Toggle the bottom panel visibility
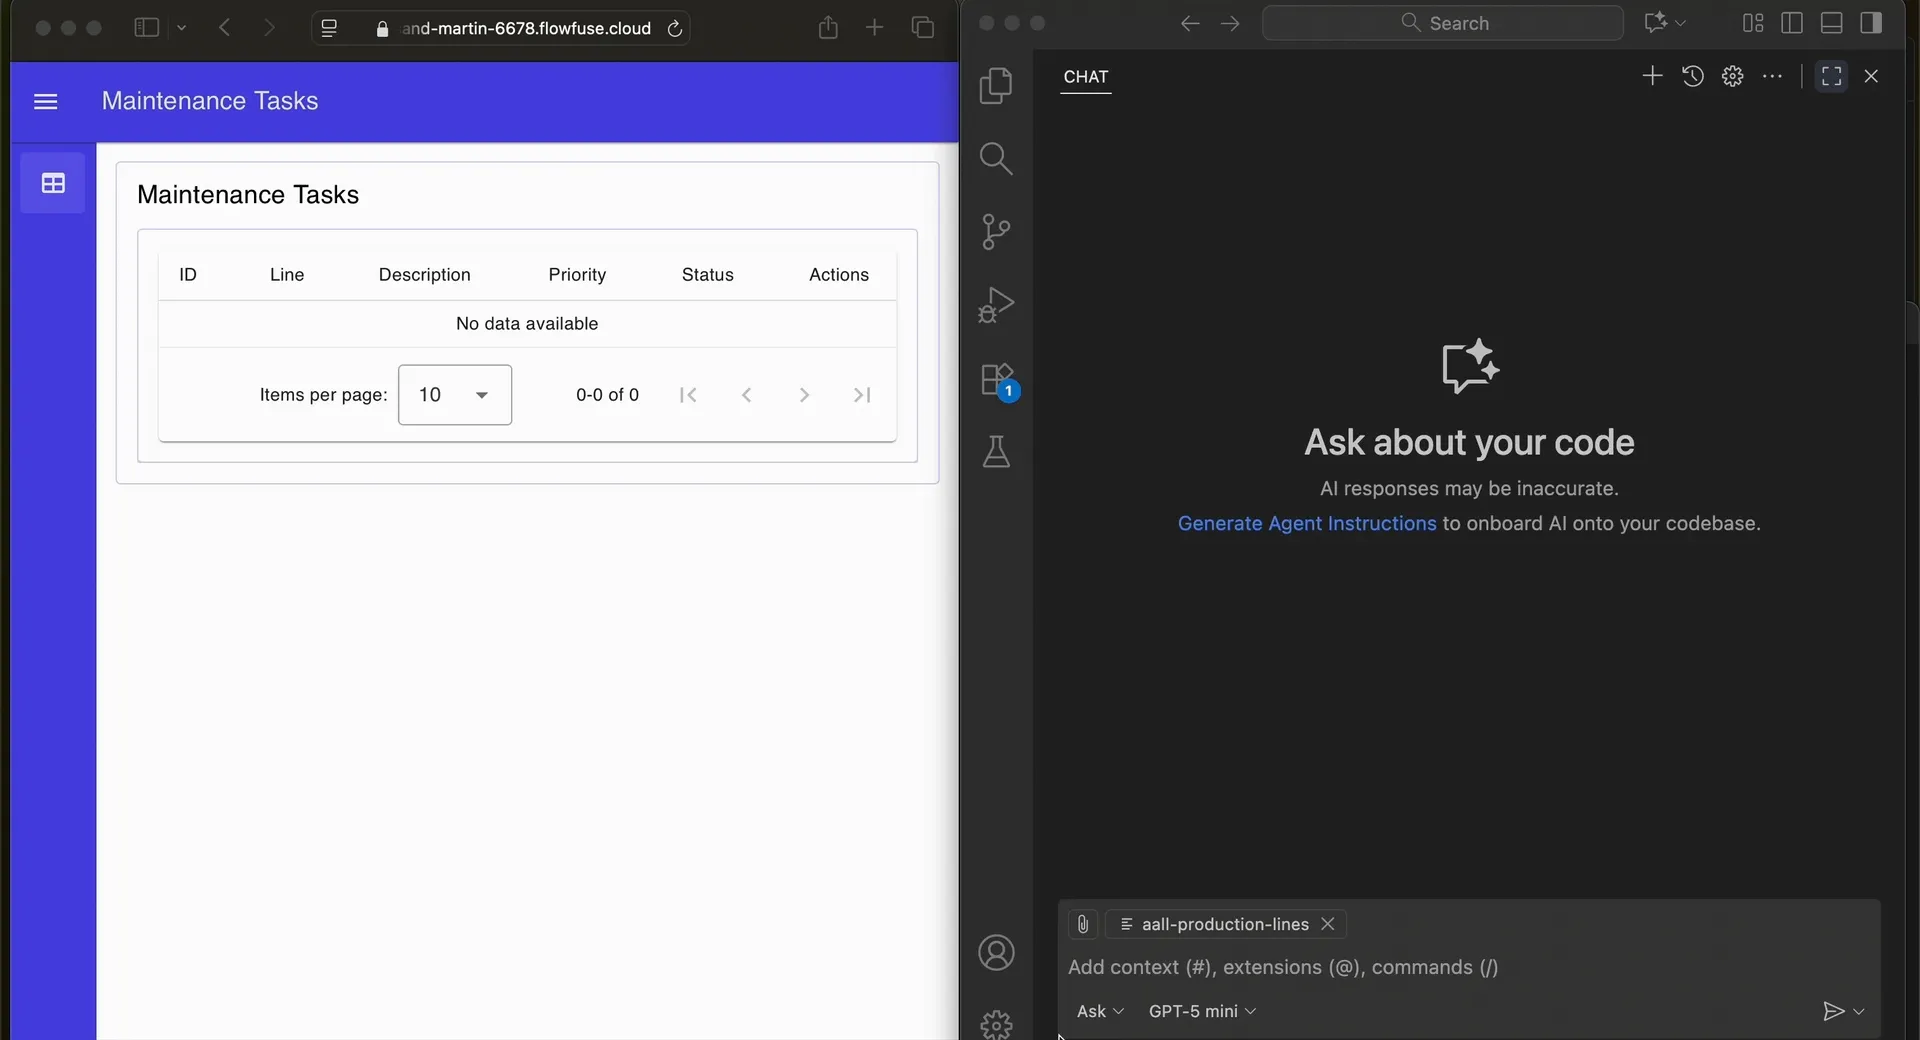This screenshot has height=1040, width=1920. coord(1831,23)
